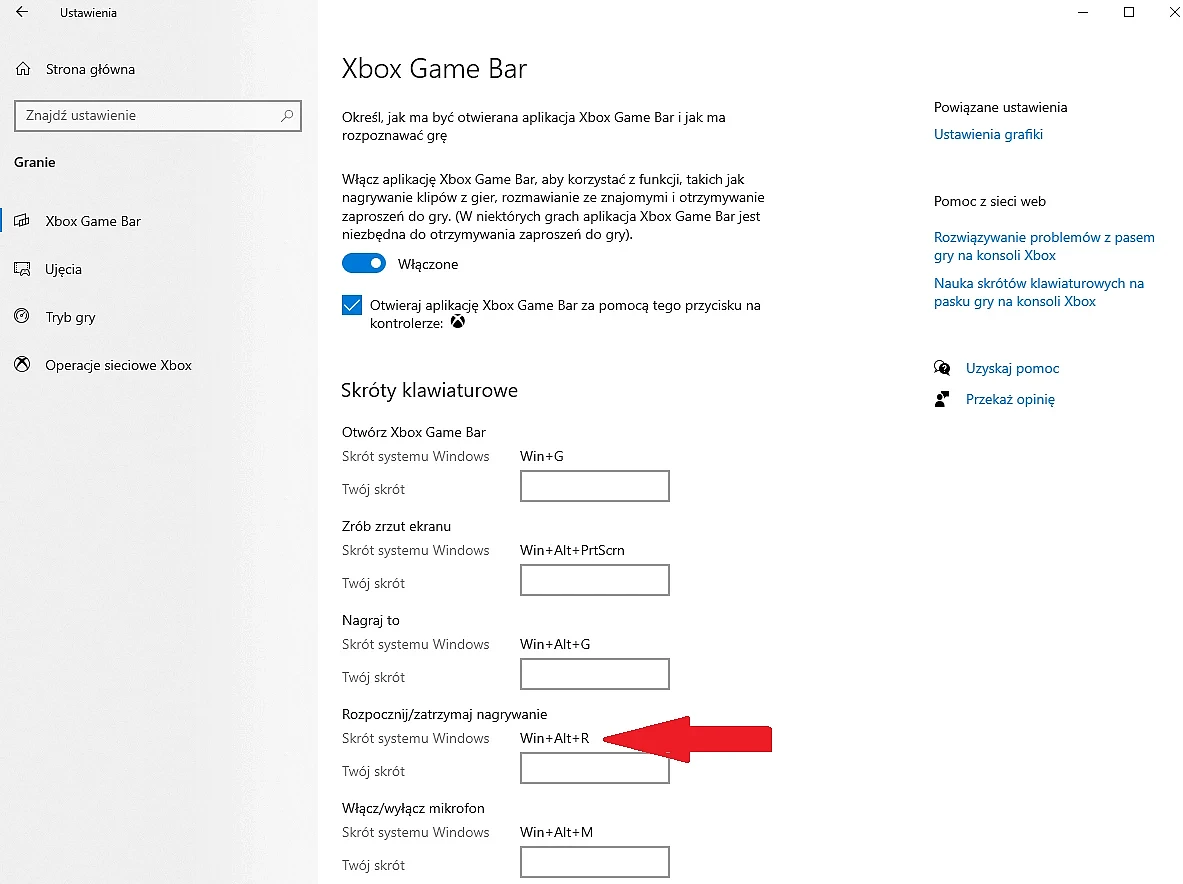Click the Rozpocznij/zatrzymaj nagrywanie label
This screenshot has height=884, width=1183.
click(444, 714)
